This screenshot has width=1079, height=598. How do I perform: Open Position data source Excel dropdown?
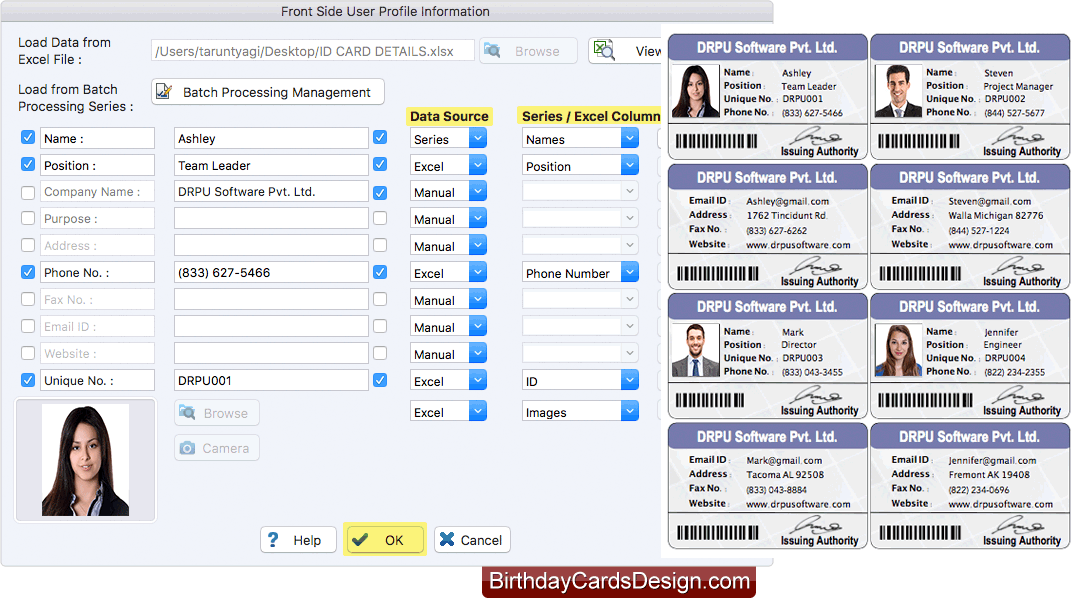(x=448, y=166)
